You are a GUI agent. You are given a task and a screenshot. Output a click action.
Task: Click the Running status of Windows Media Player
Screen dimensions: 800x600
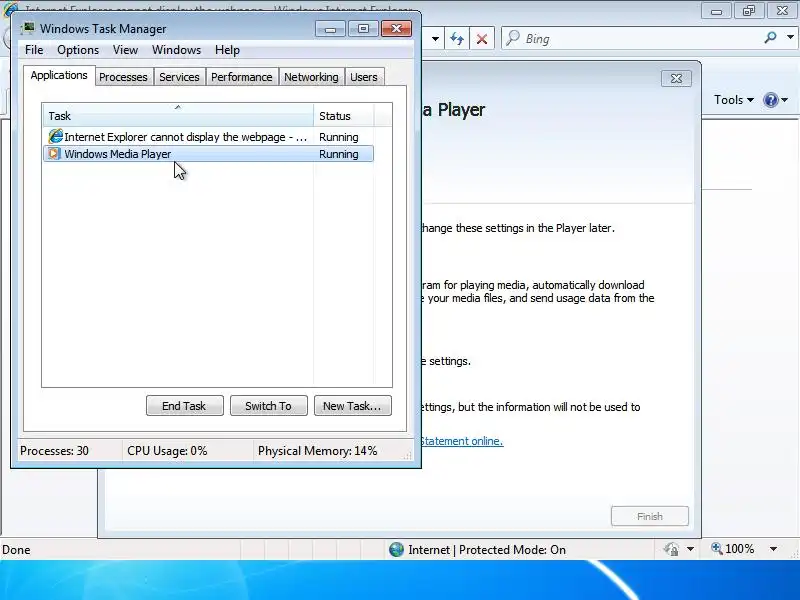point(339,154)
